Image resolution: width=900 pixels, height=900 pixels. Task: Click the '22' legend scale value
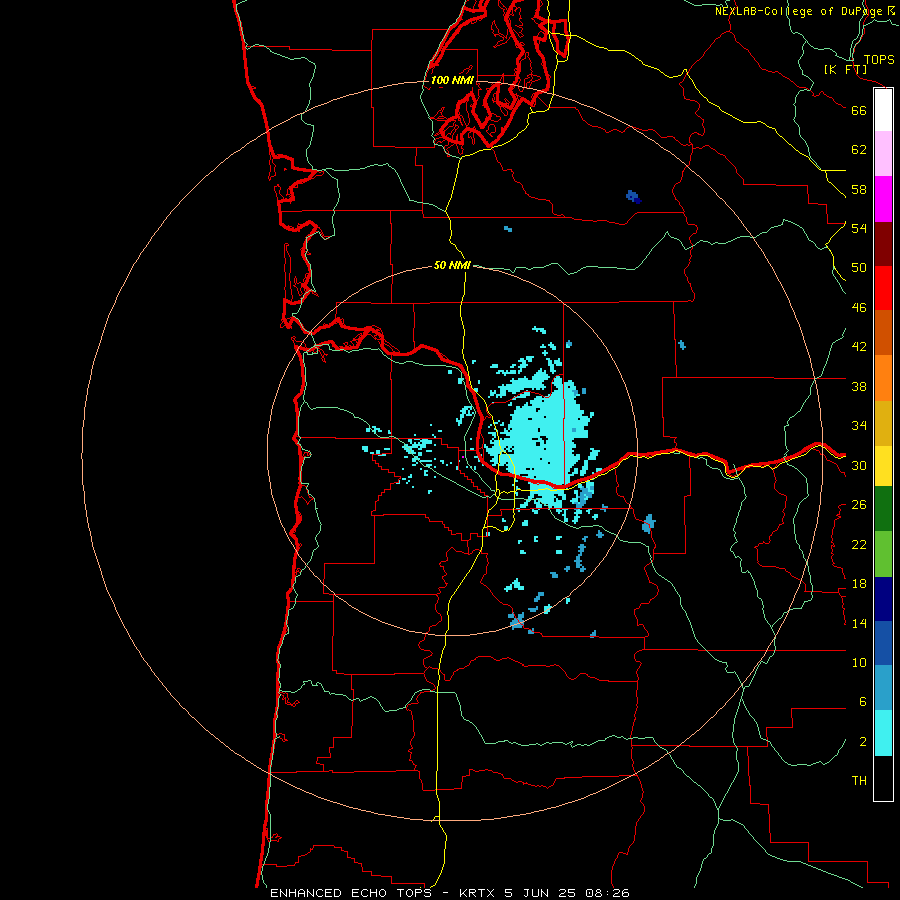pos(859,544)
